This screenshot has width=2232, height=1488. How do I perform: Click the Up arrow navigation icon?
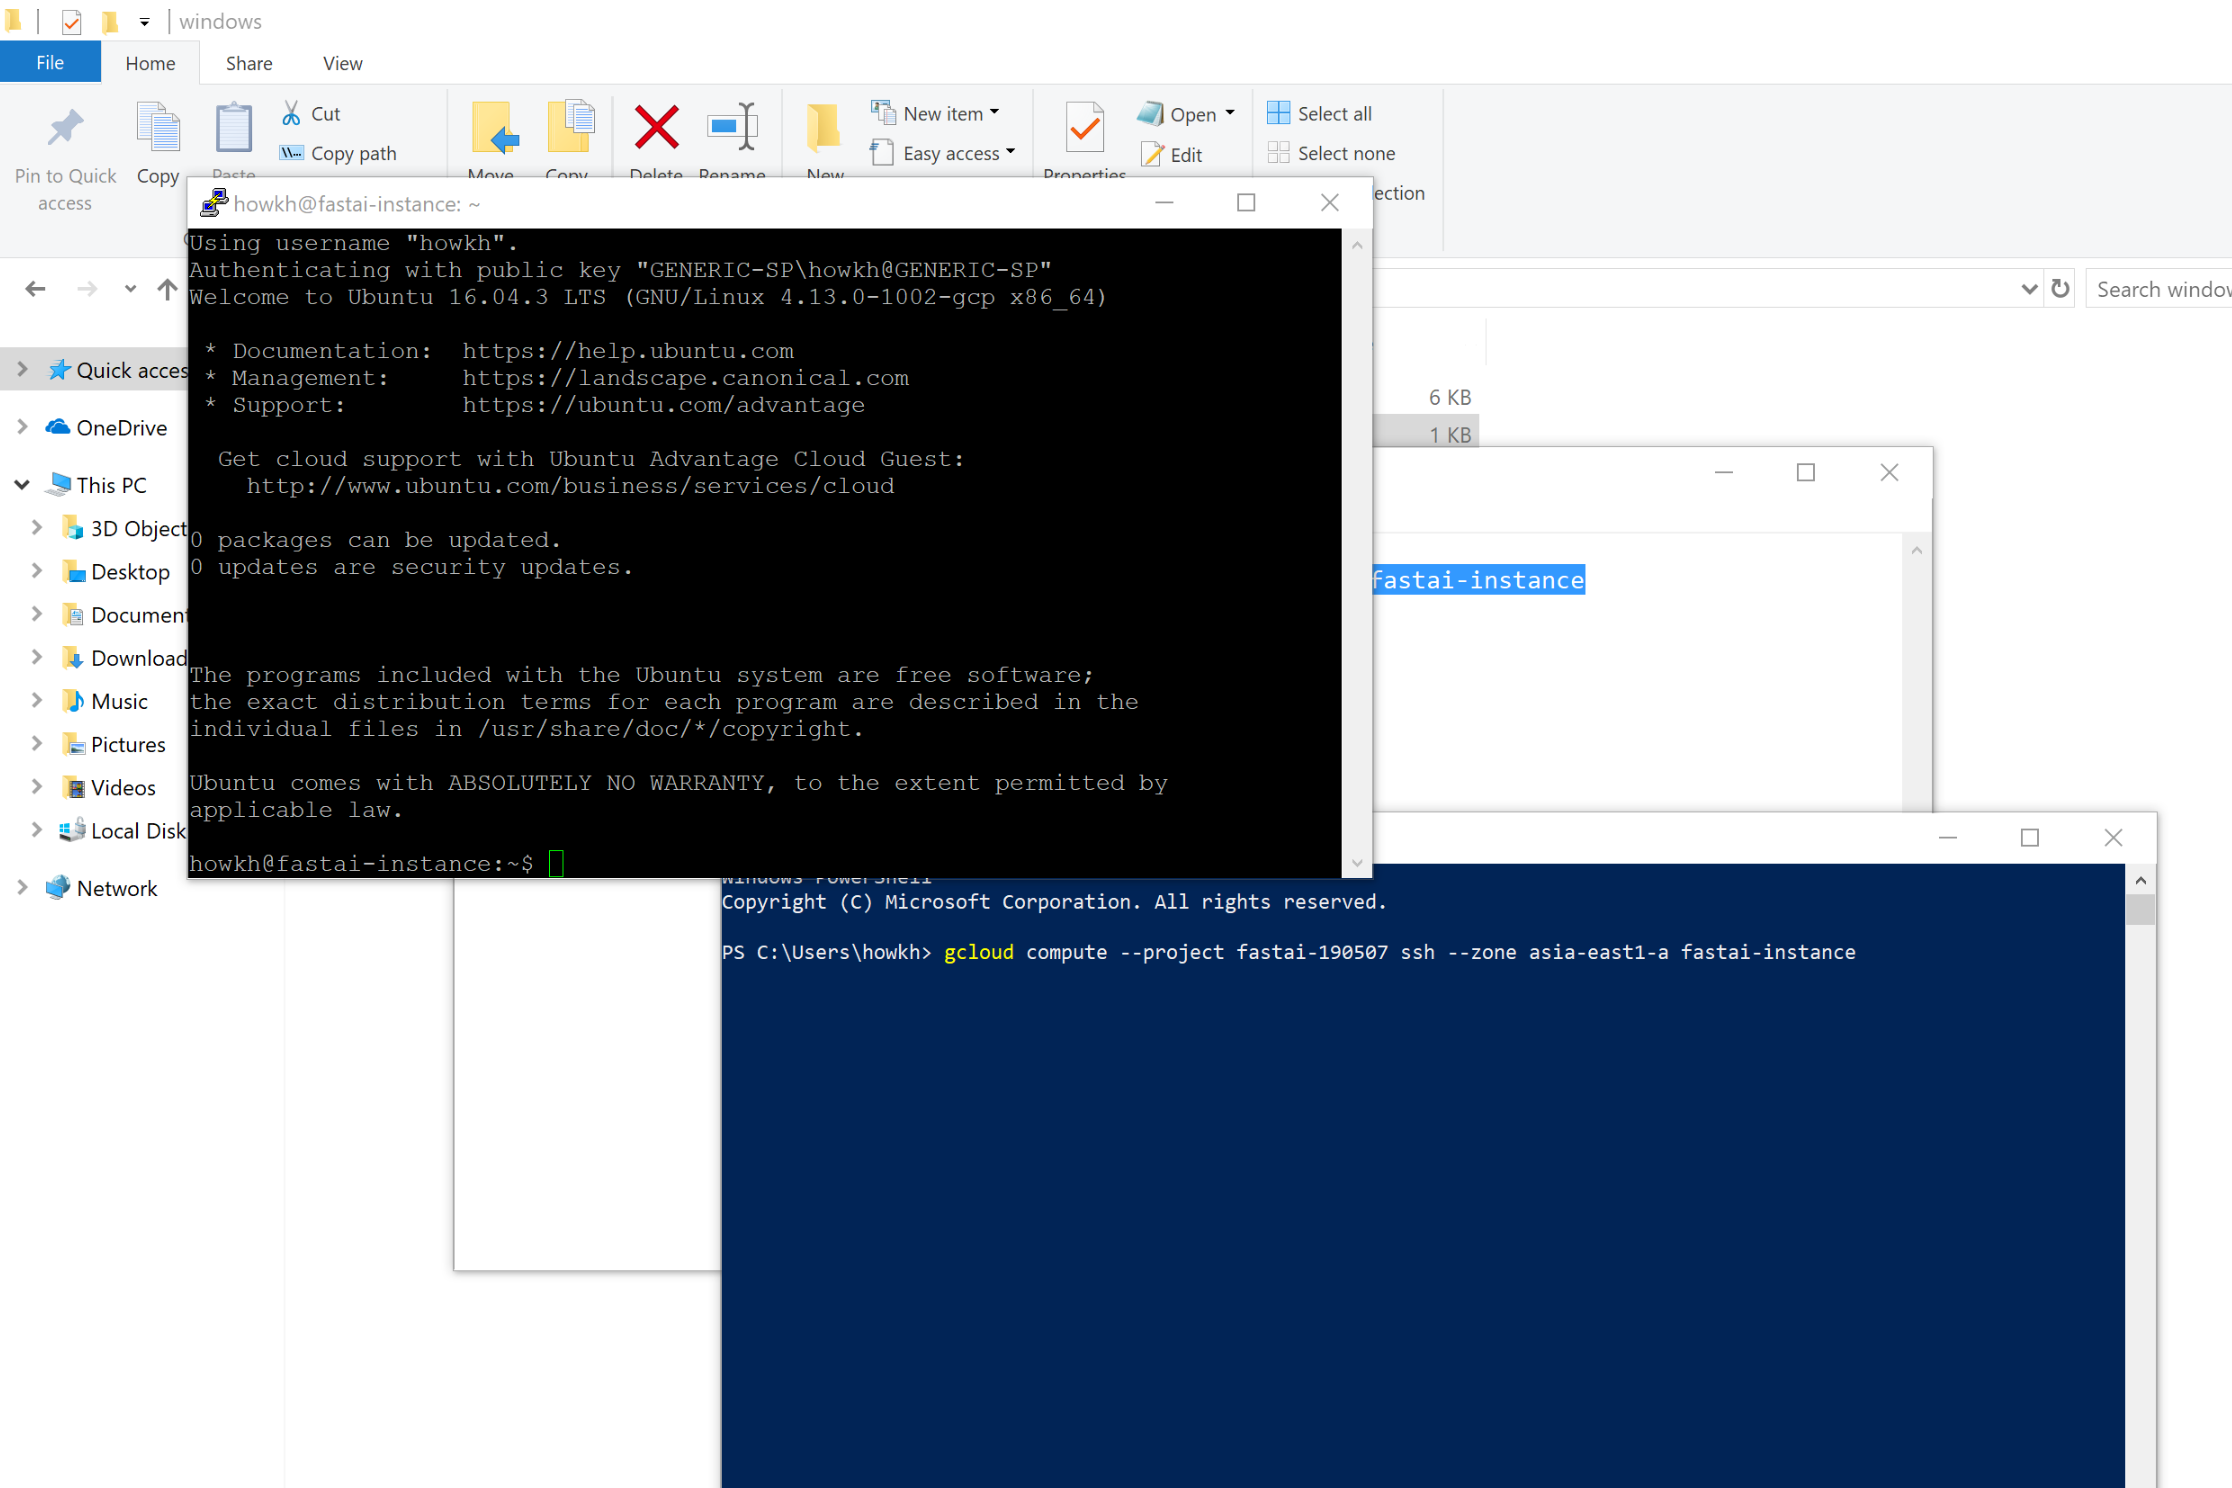[167, 289]
